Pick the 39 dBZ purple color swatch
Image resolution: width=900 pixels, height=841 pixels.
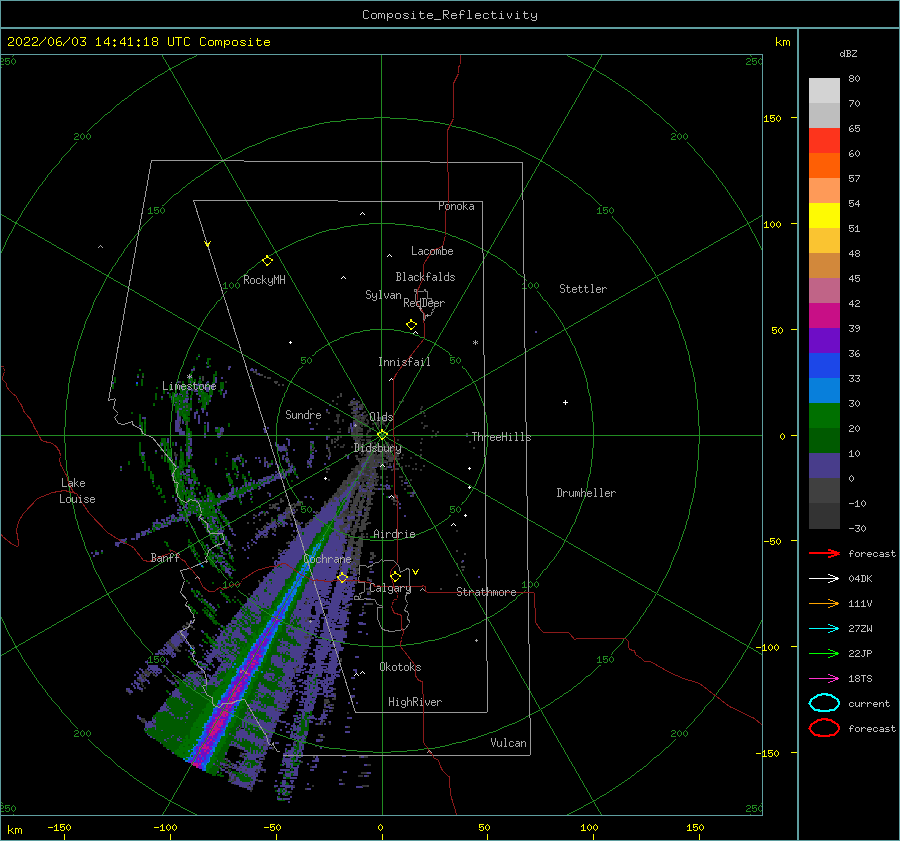tap(824, 340)
